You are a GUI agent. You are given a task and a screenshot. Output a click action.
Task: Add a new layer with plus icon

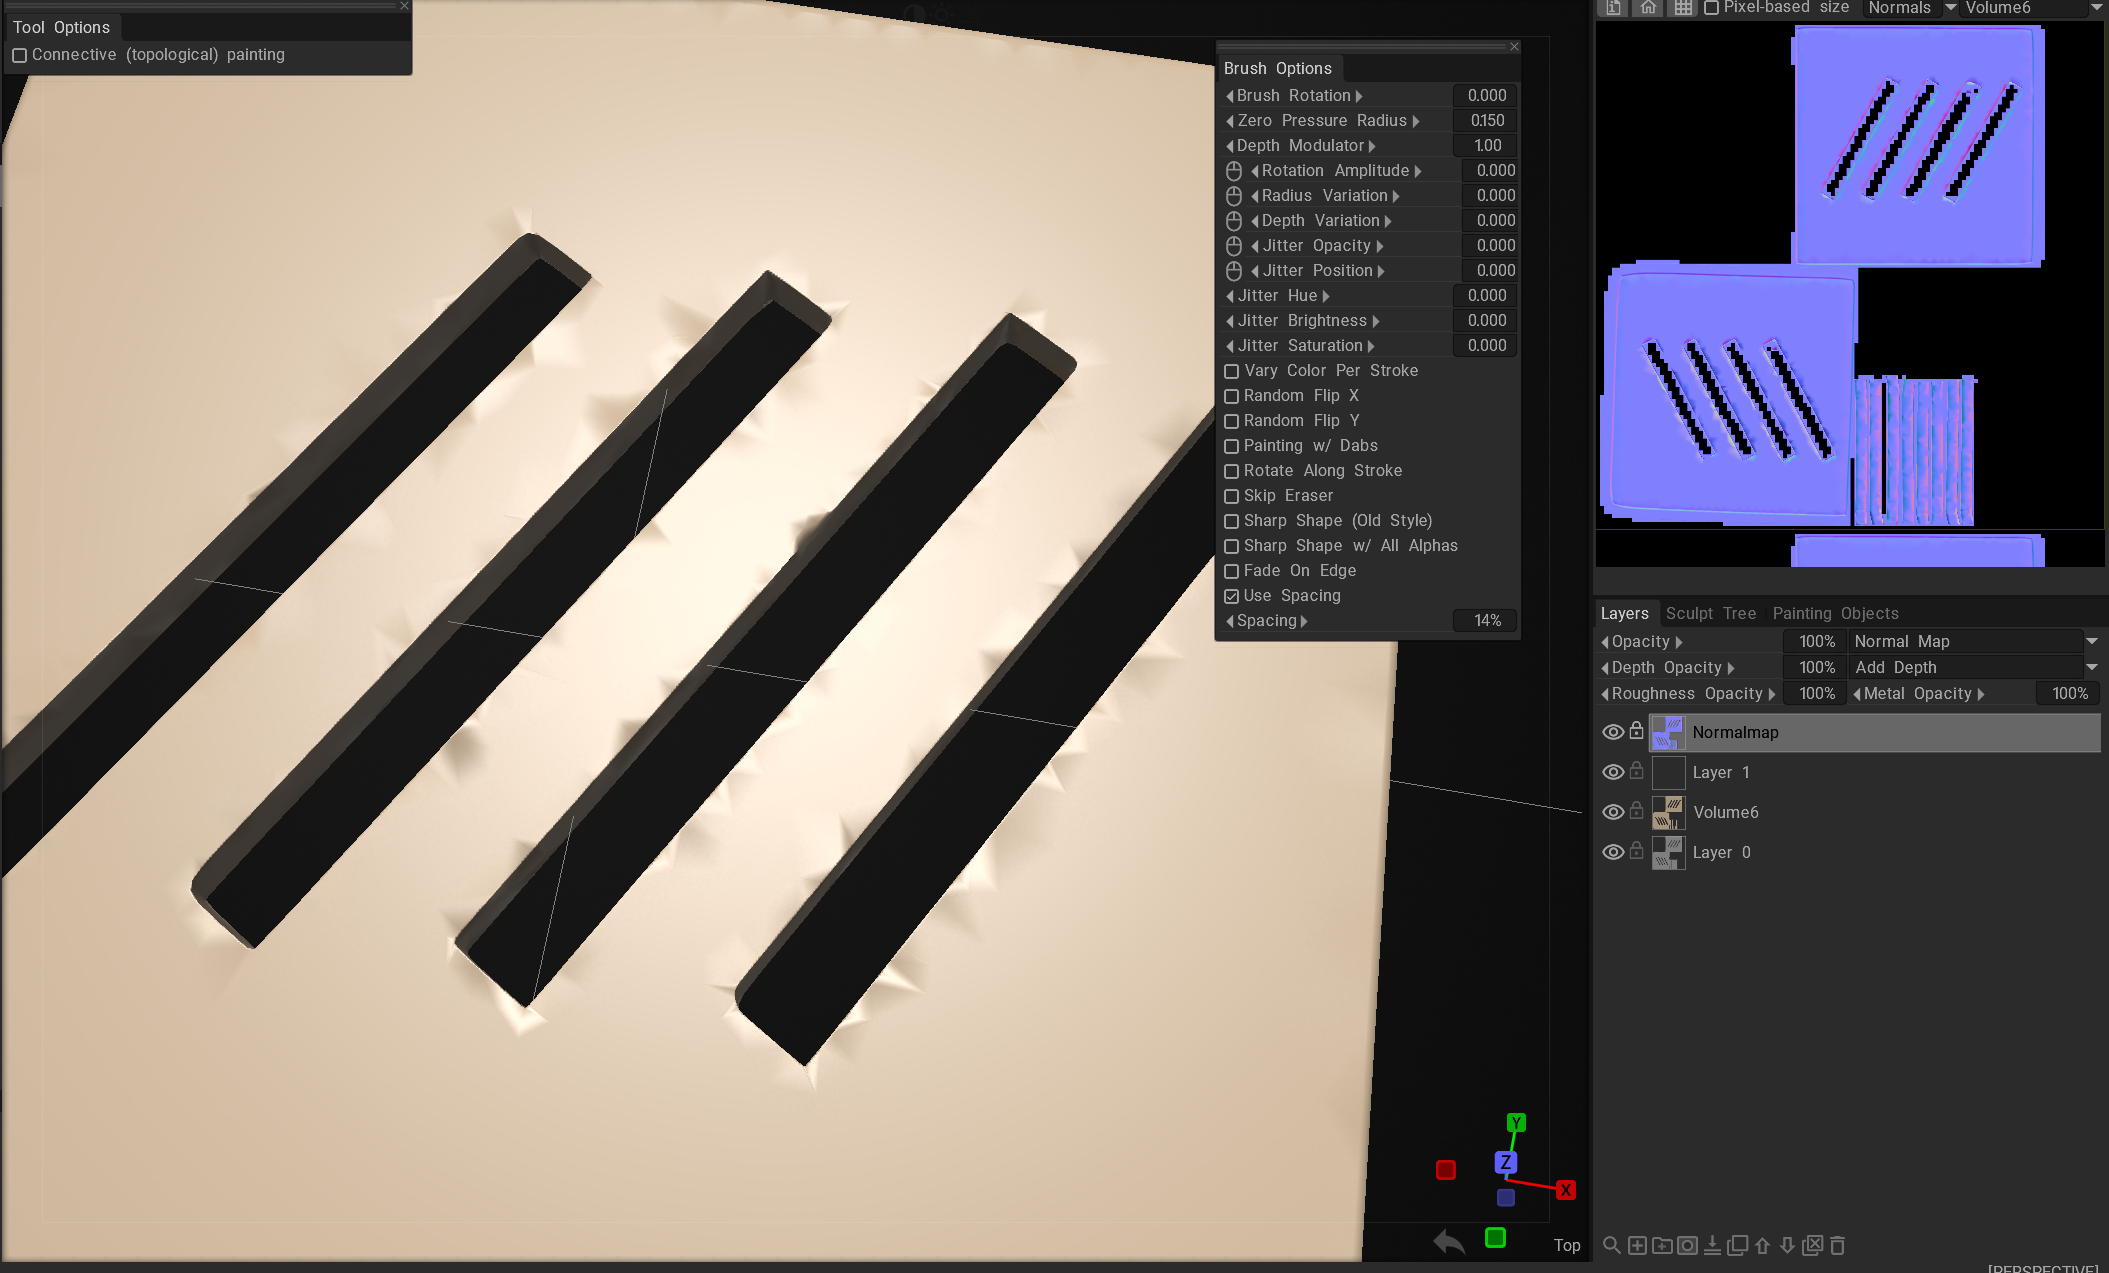tap(1637, 1245)
